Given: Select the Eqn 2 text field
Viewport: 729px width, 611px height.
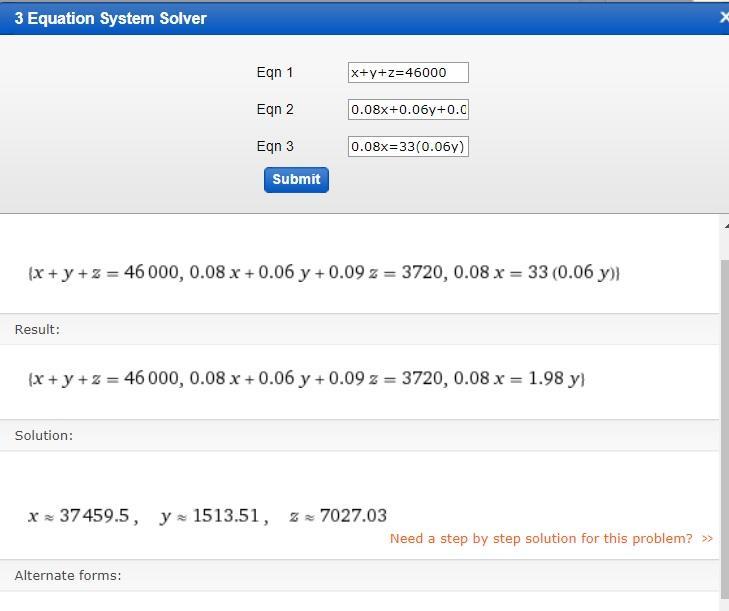Looking at the screenshot, I should (408, 109).
